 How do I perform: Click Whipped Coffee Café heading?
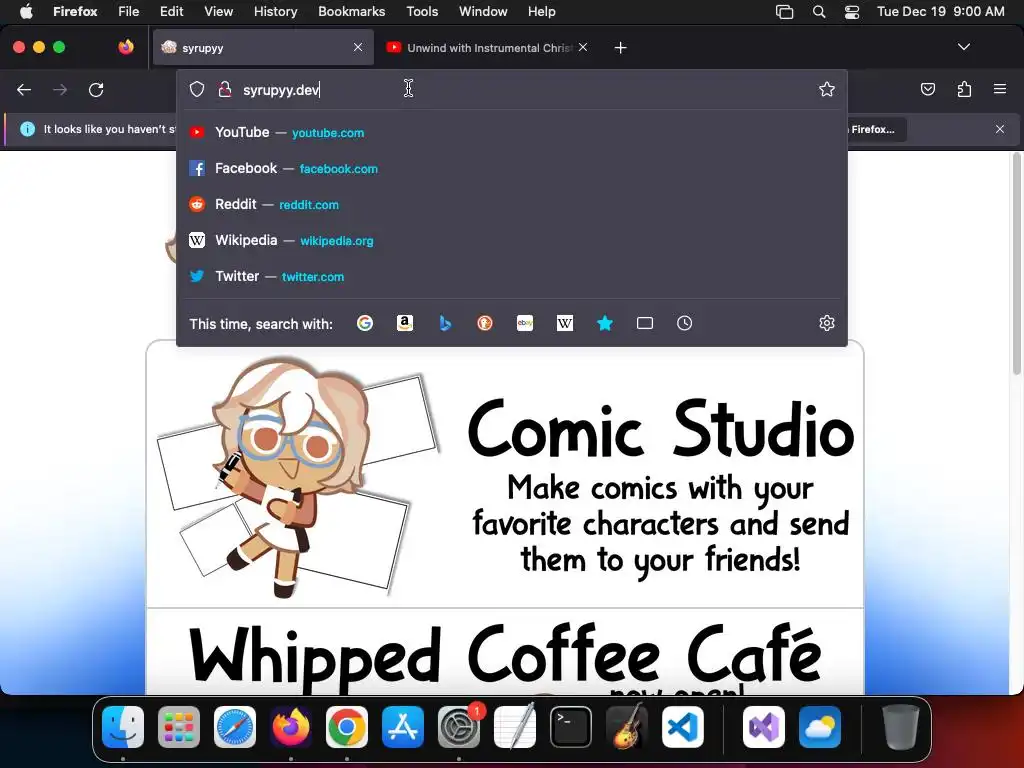tap(505, 655)
